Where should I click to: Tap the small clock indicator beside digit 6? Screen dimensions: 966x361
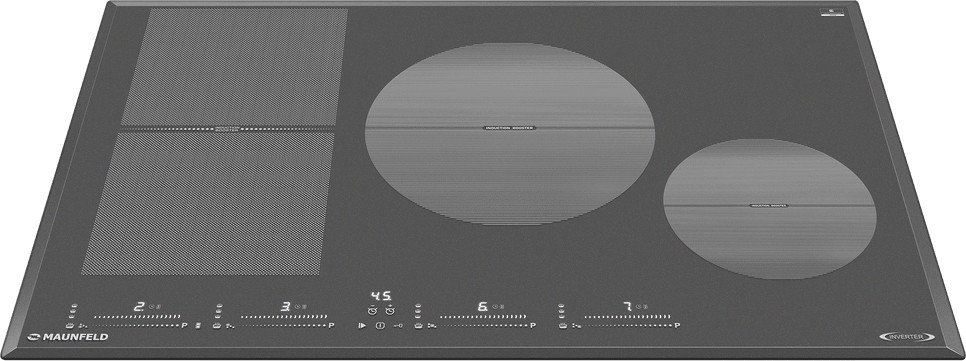pos(495,306)
